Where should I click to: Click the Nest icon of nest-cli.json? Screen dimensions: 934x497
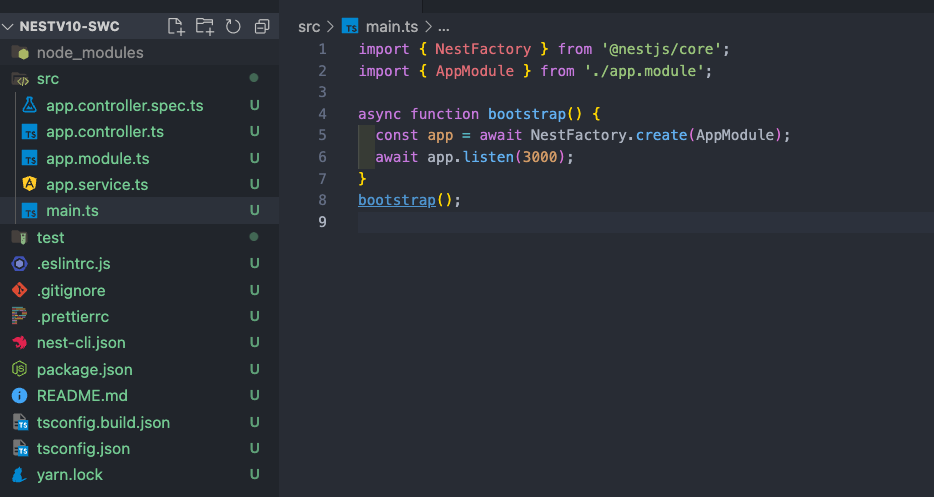point(20,343)
